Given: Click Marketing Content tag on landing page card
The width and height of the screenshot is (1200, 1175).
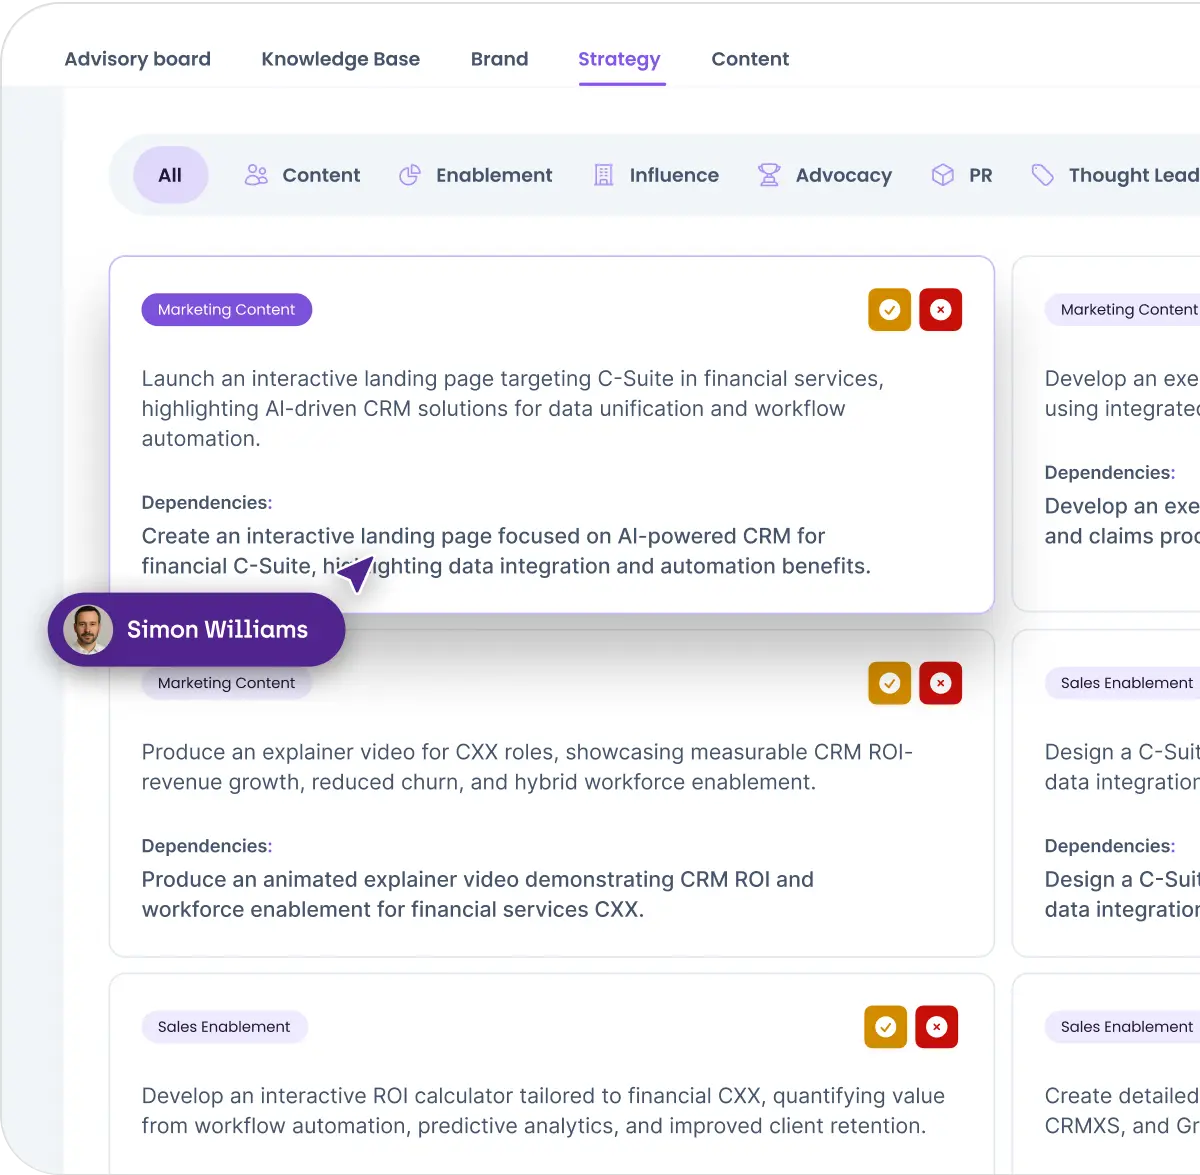Looking at the screenshot, I should (226, 310).
